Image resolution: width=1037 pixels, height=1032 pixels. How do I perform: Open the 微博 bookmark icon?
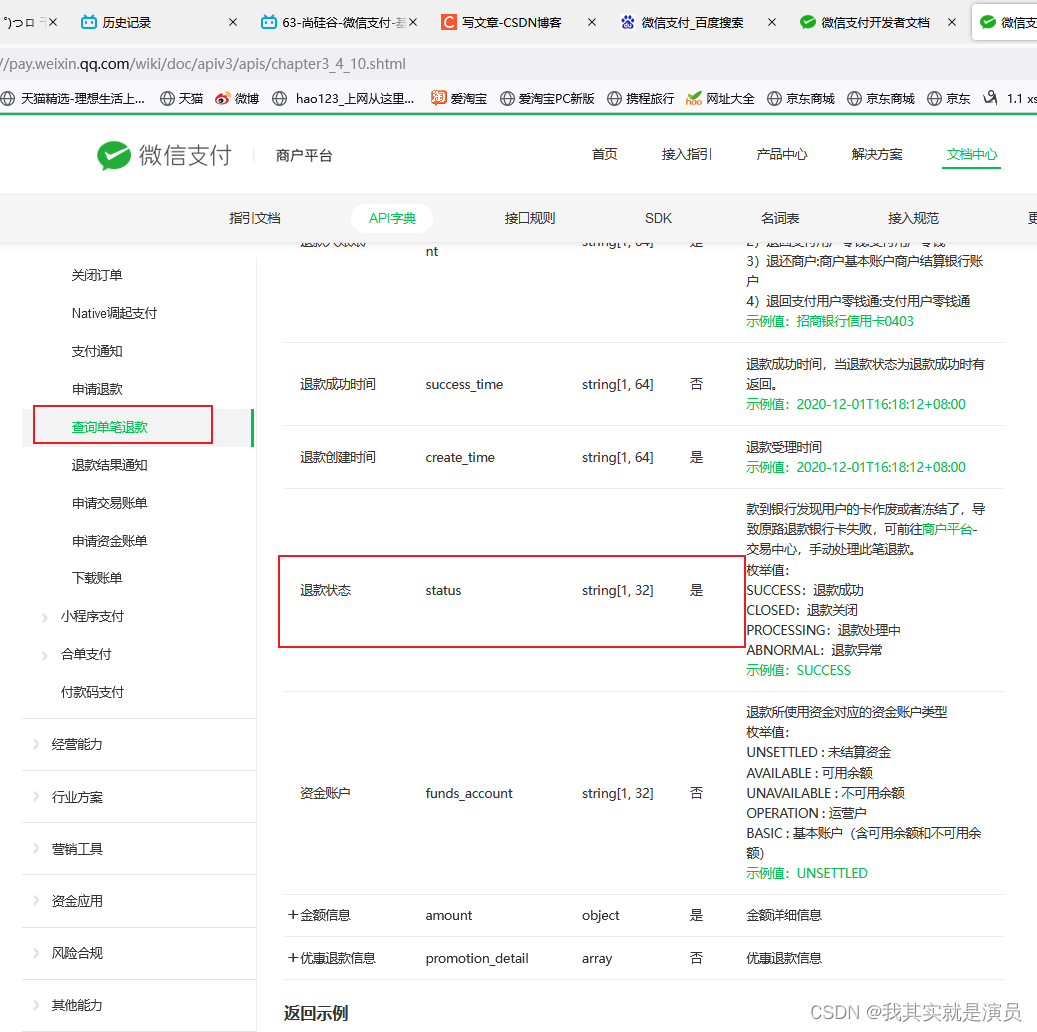click(223, 99)
